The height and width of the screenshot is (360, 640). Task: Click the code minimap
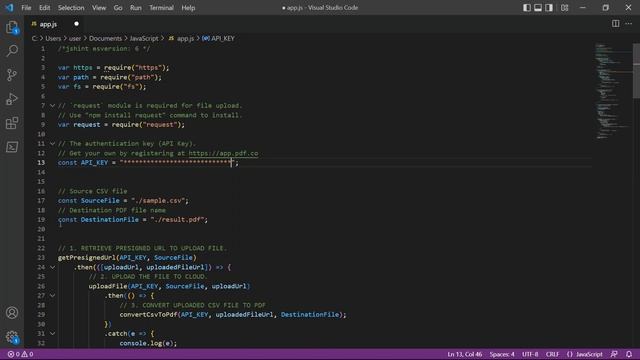pyautogui.click(x=612, y=92)
